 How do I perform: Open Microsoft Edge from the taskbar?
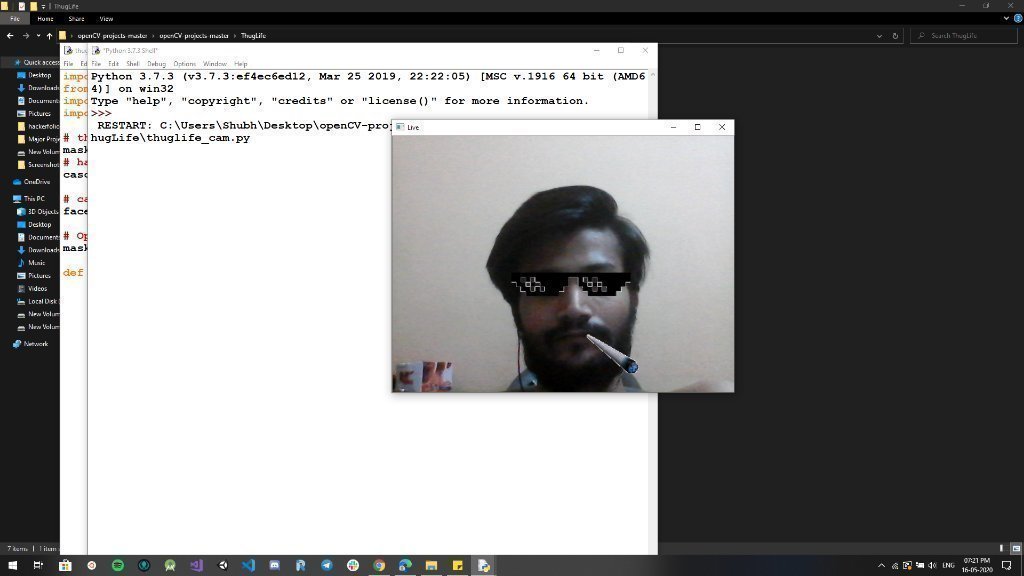point(404,566)
